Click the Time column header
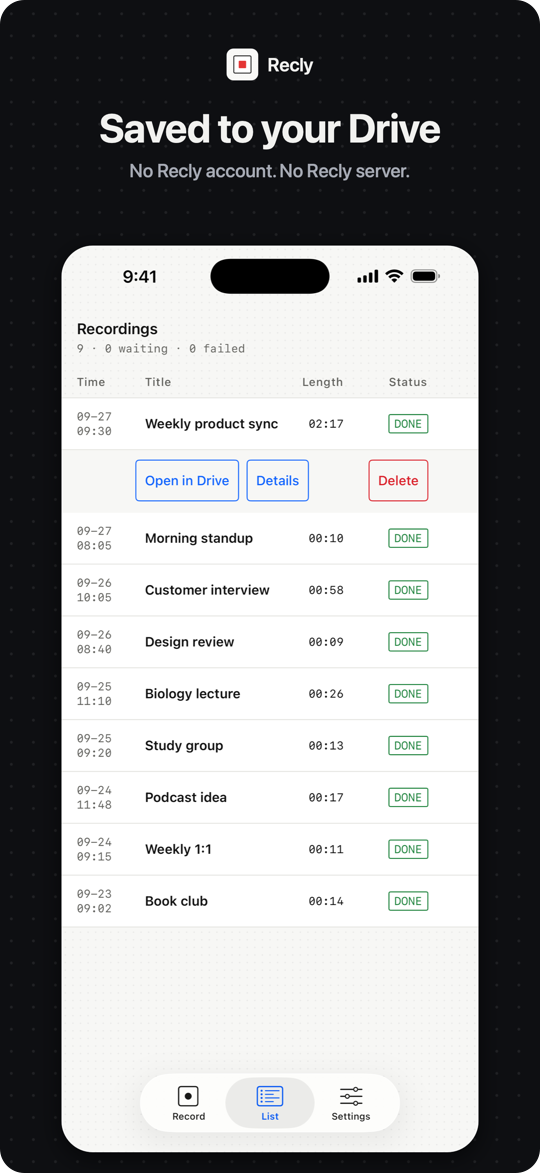 point(91,382)
